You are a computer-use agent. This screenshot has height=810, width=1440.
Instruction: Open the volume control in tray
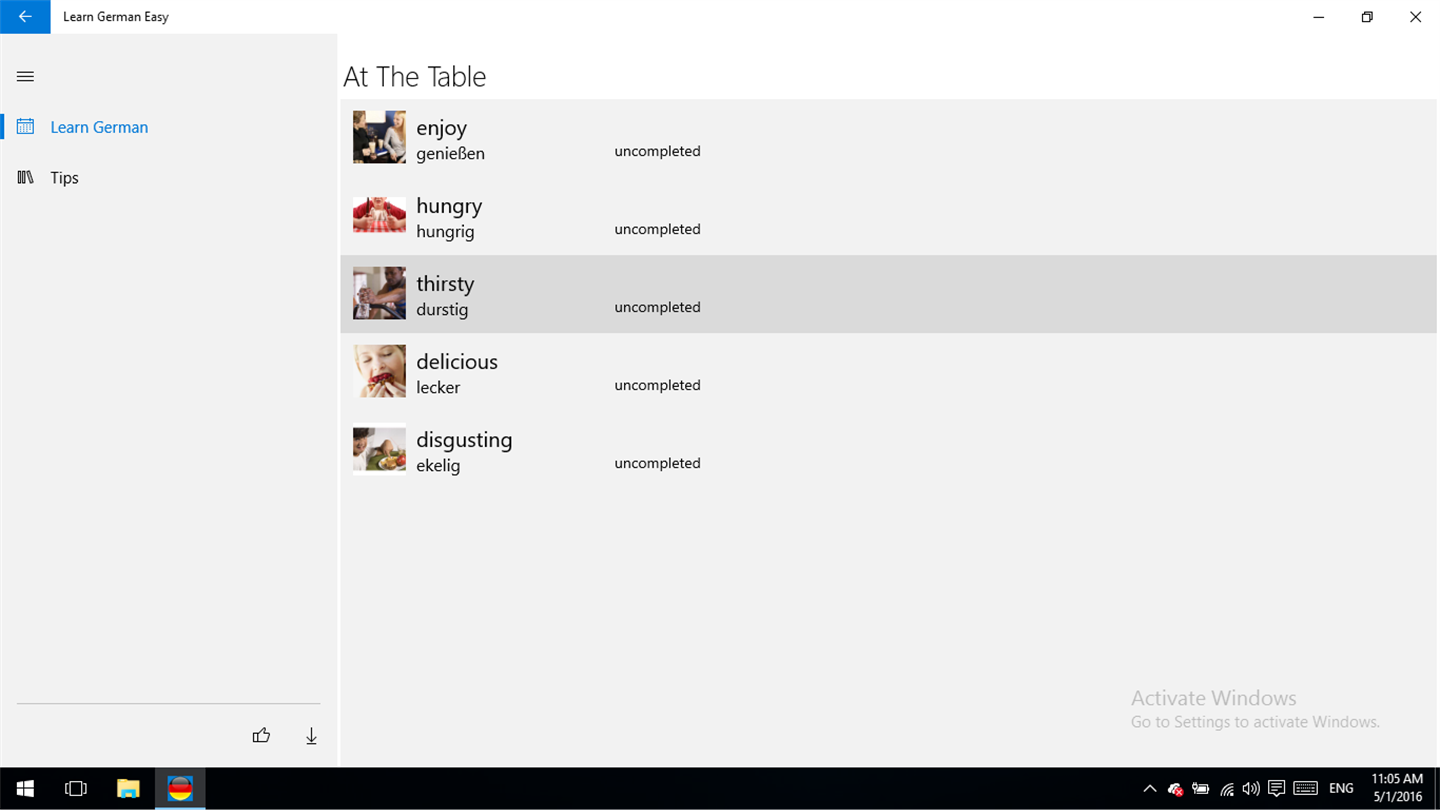pos(1251,789)
